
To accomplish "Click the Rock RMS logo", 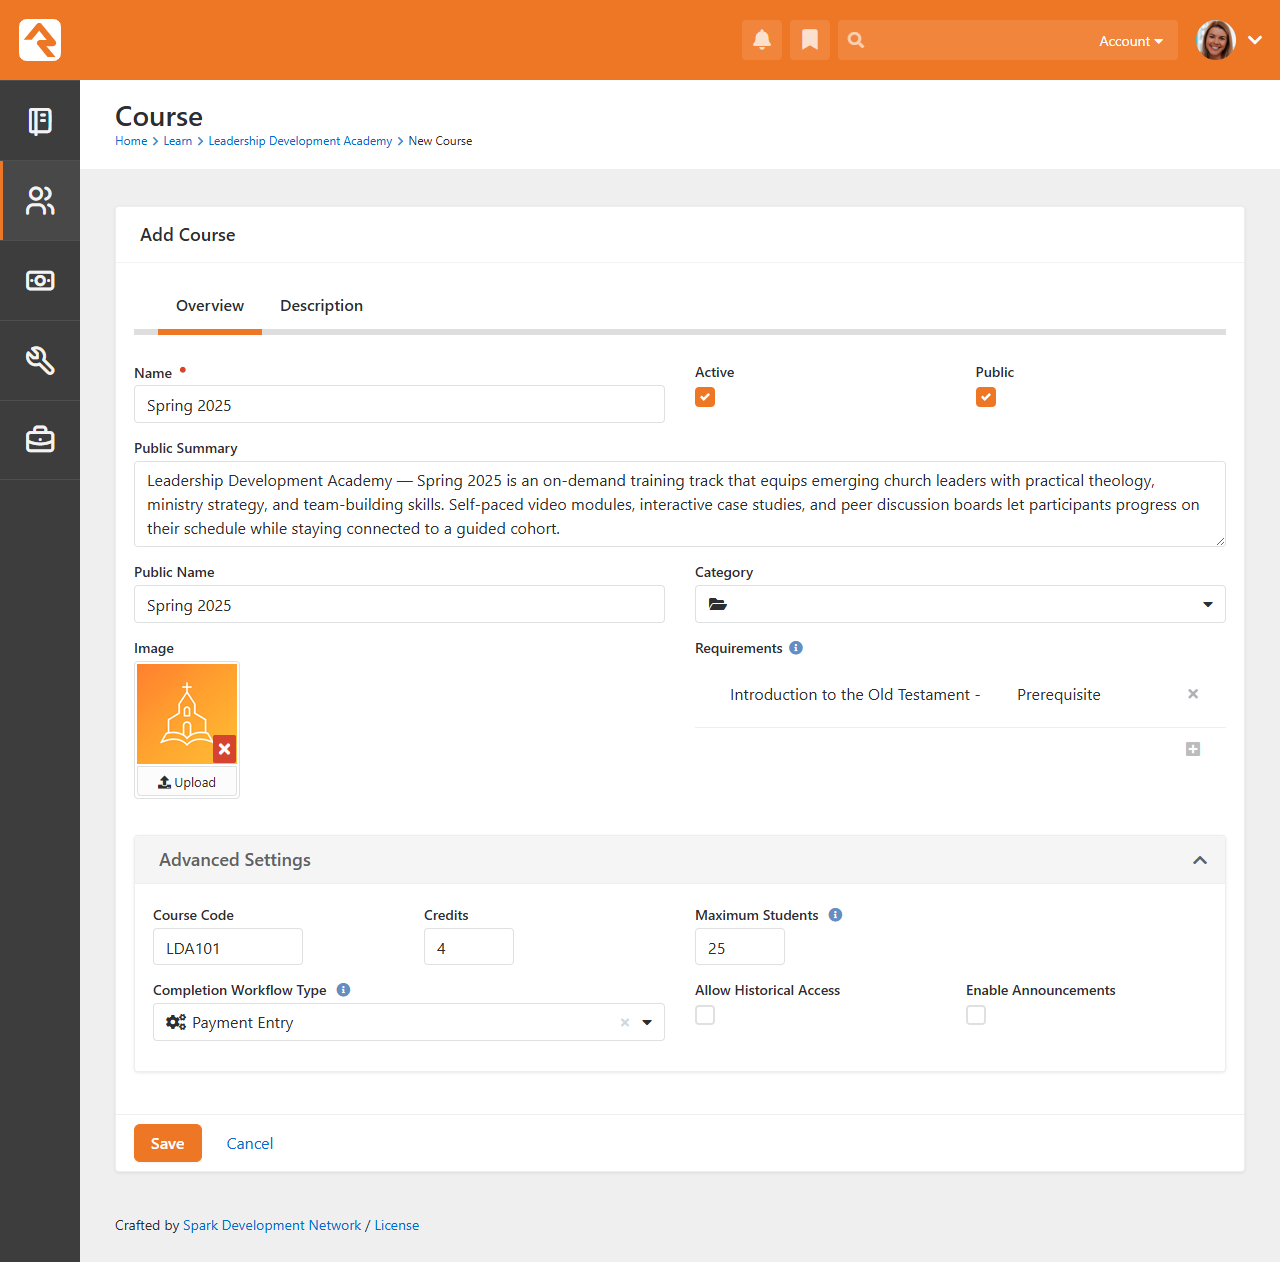I will [40, 40].
